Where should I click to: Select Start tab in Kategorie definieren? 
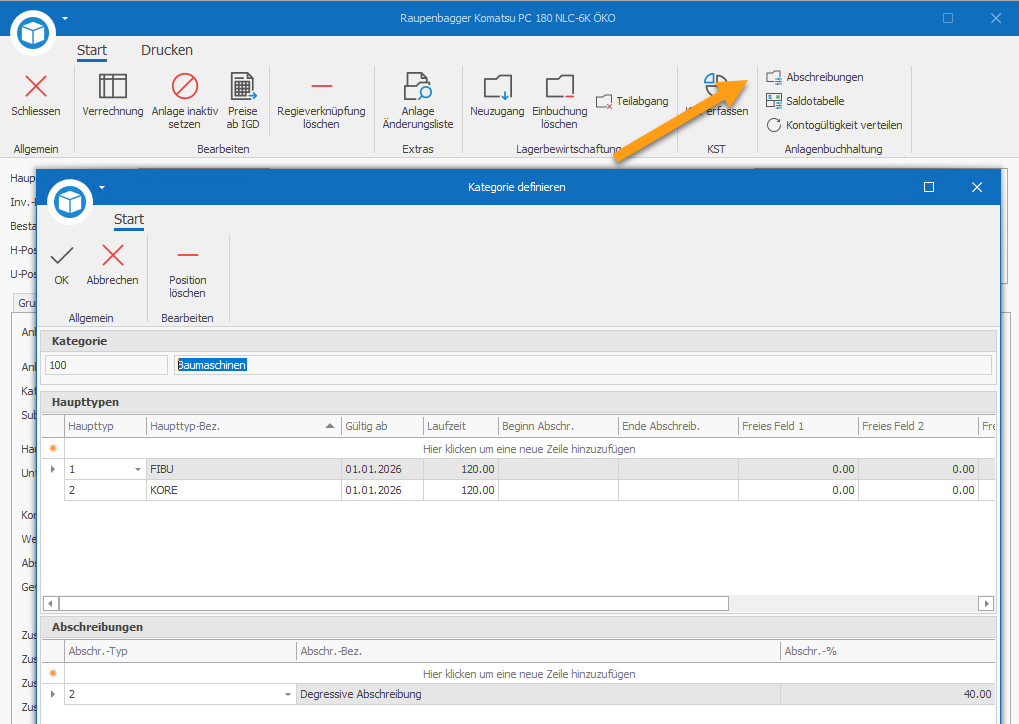(x=129, y=219)
